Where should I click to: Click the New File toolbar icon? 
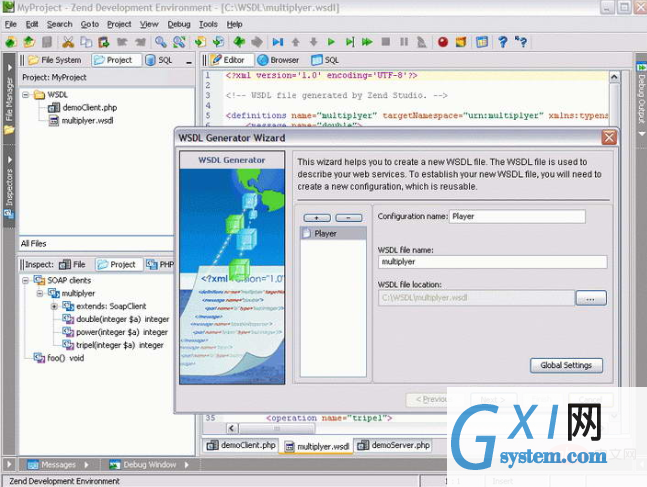click(11, 42)
